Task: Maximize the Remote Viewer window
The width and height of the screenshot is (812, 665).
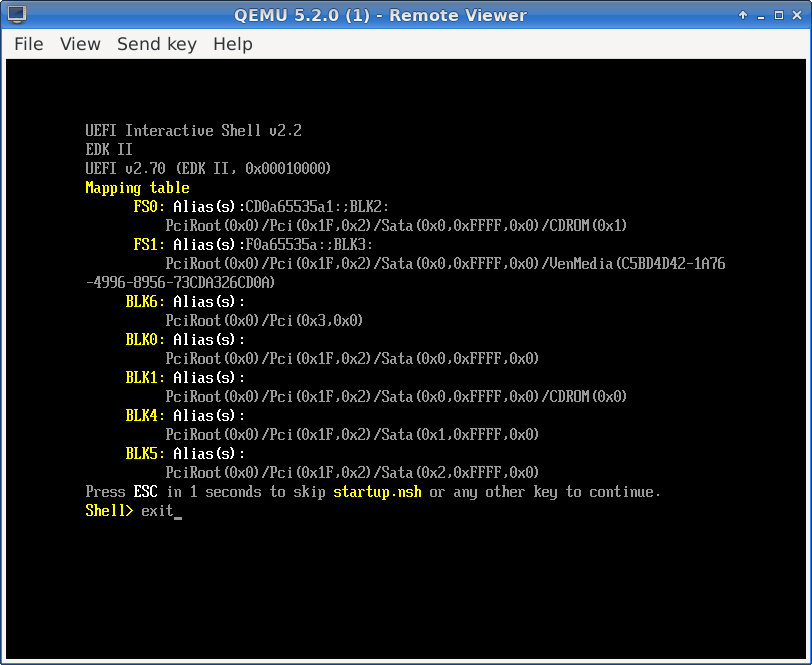Action: pyautogui.click(x=777, y=15)
